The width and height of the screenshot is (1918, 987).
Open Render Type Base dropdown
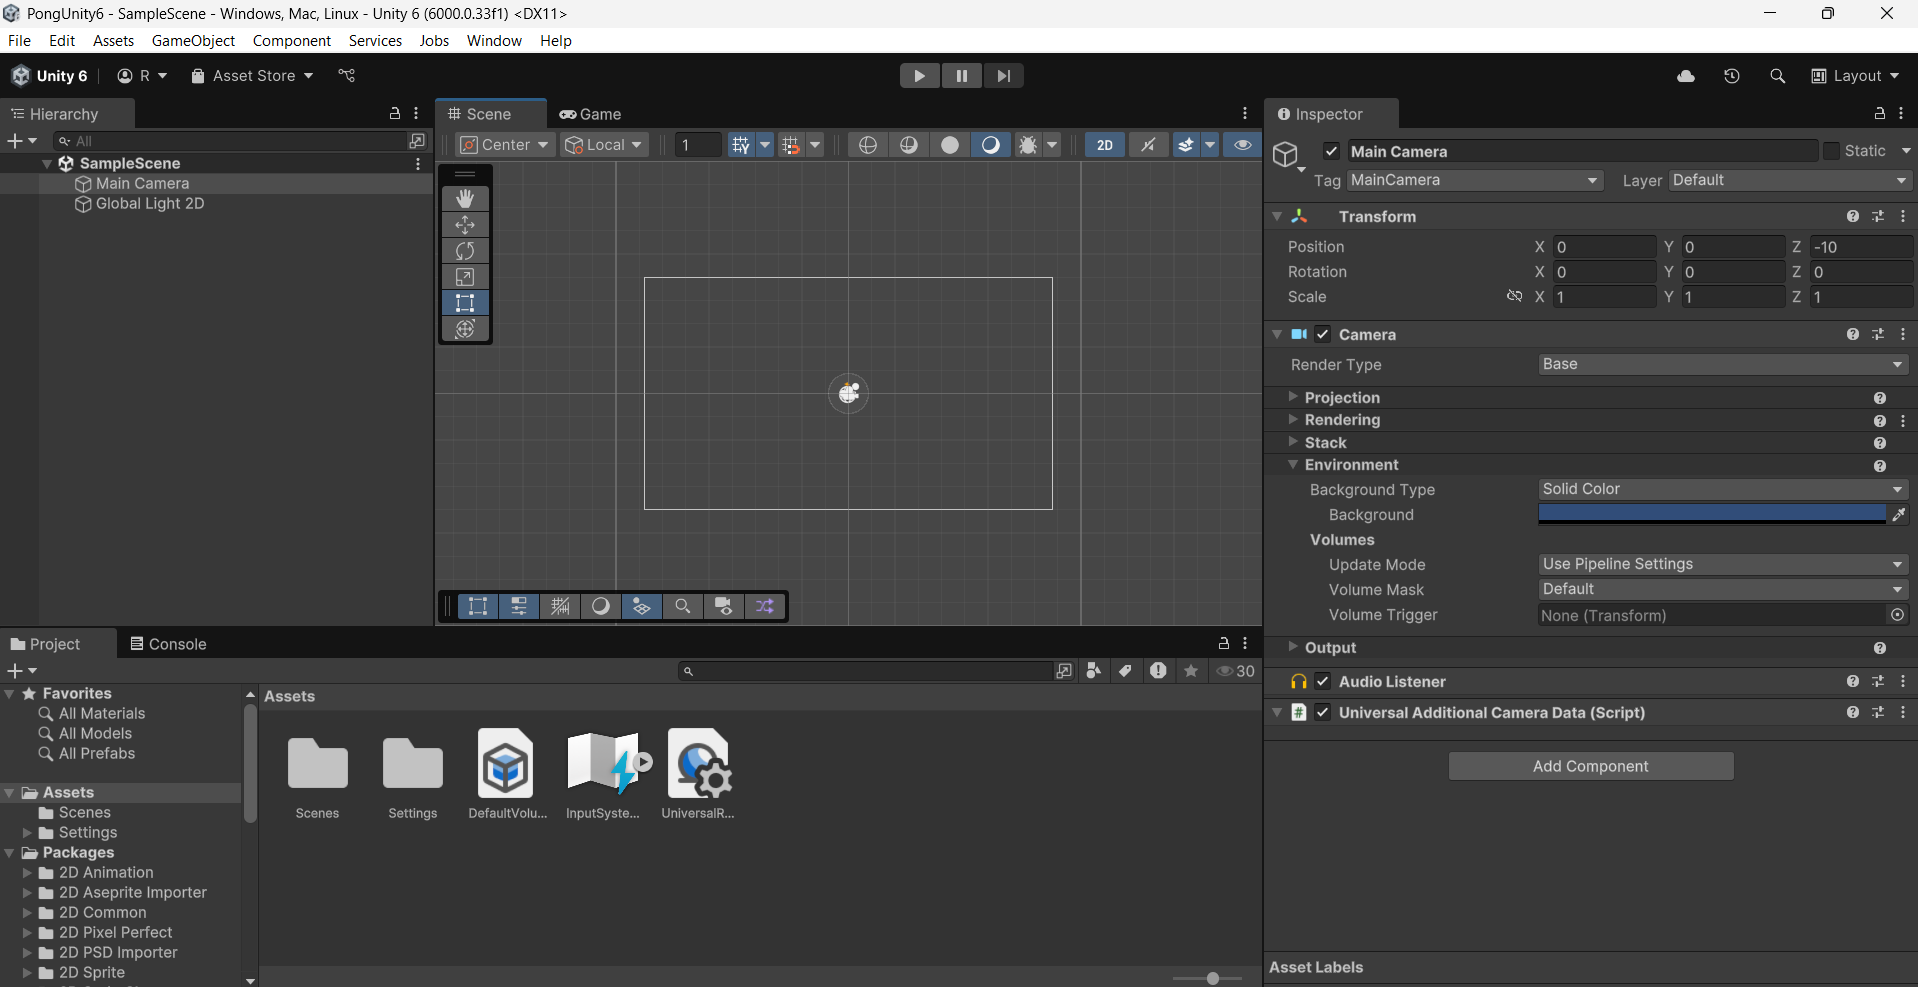click(x=1723, y=364)
